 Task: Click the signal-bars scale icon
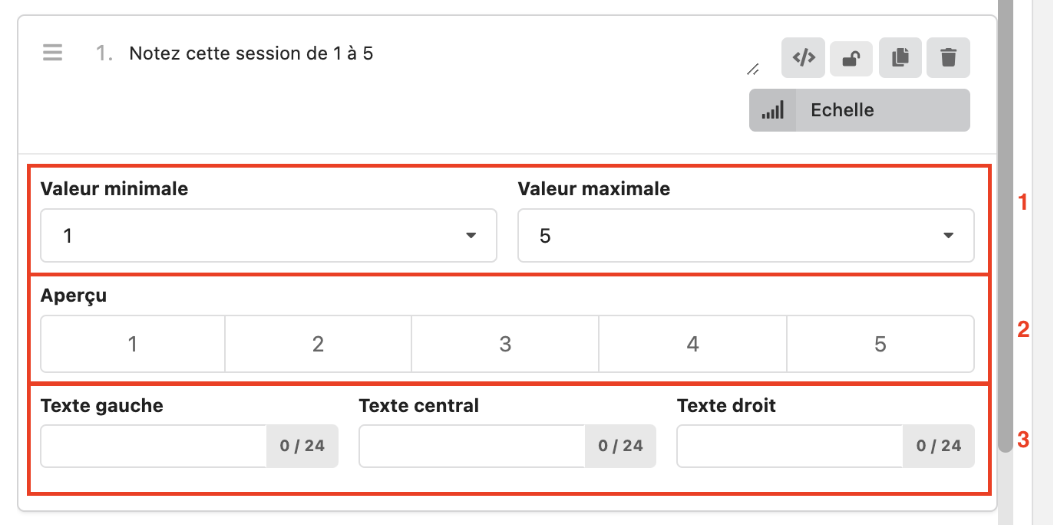point(772,110)
